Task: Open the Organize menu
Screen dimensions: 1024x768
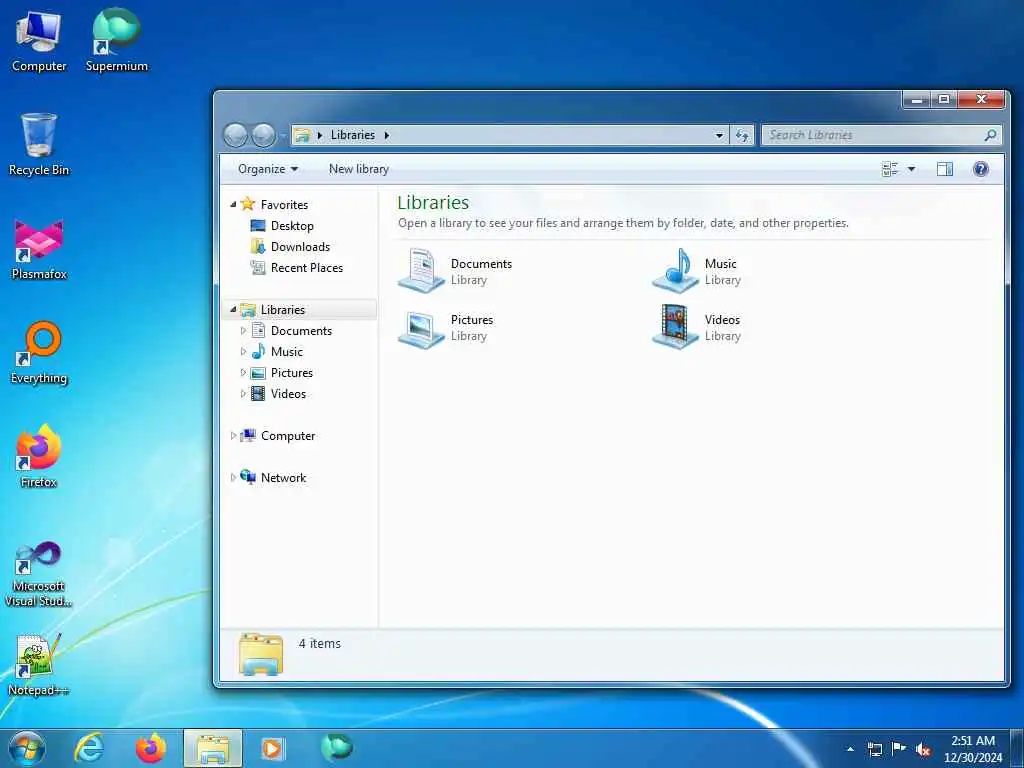Action: pos(268,169)
